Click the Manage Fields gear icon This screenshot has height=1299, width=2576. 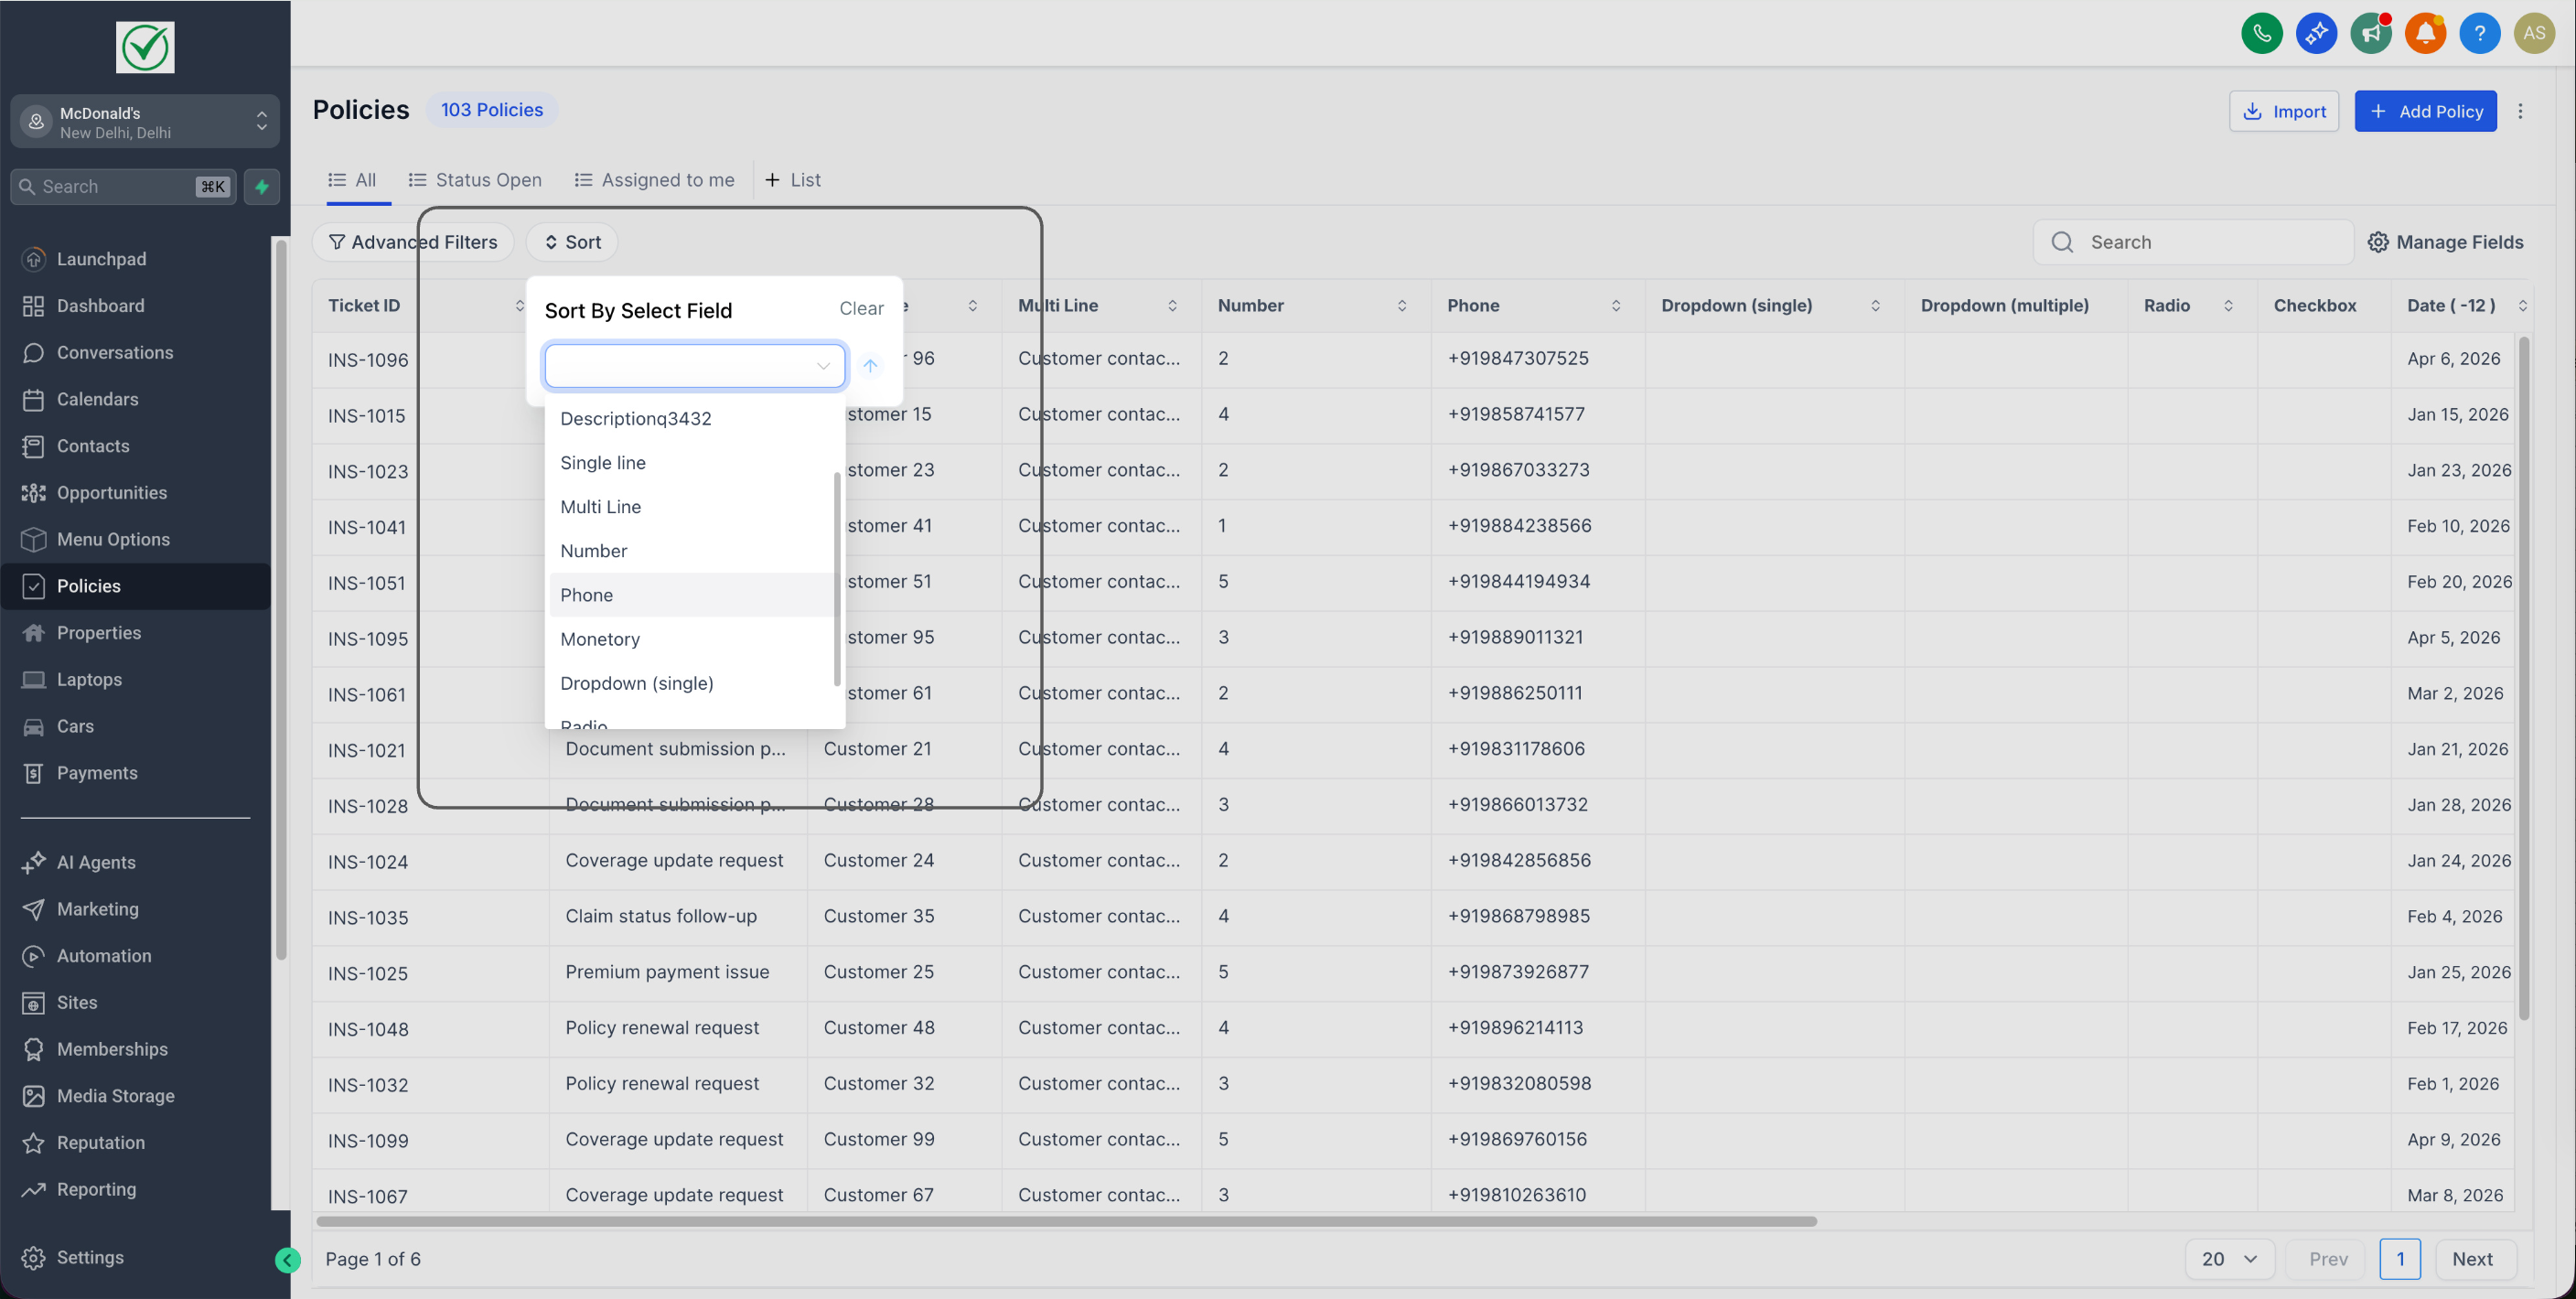coord(2378,242)
